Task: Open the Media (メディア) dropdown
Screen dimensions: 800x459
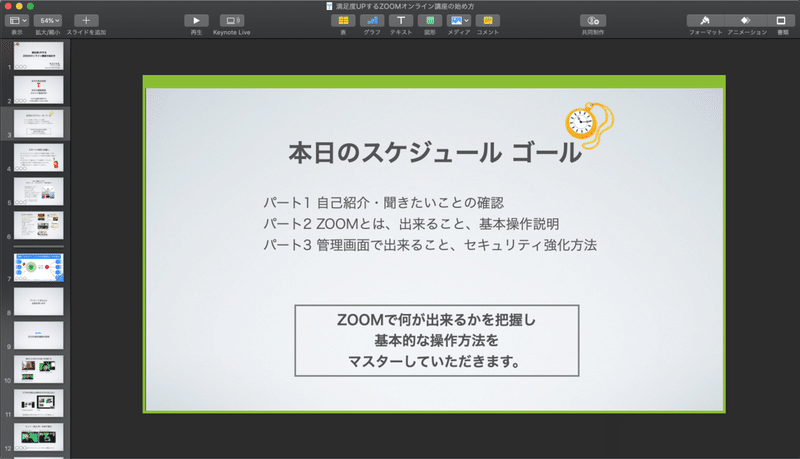Action: [459, 20]
